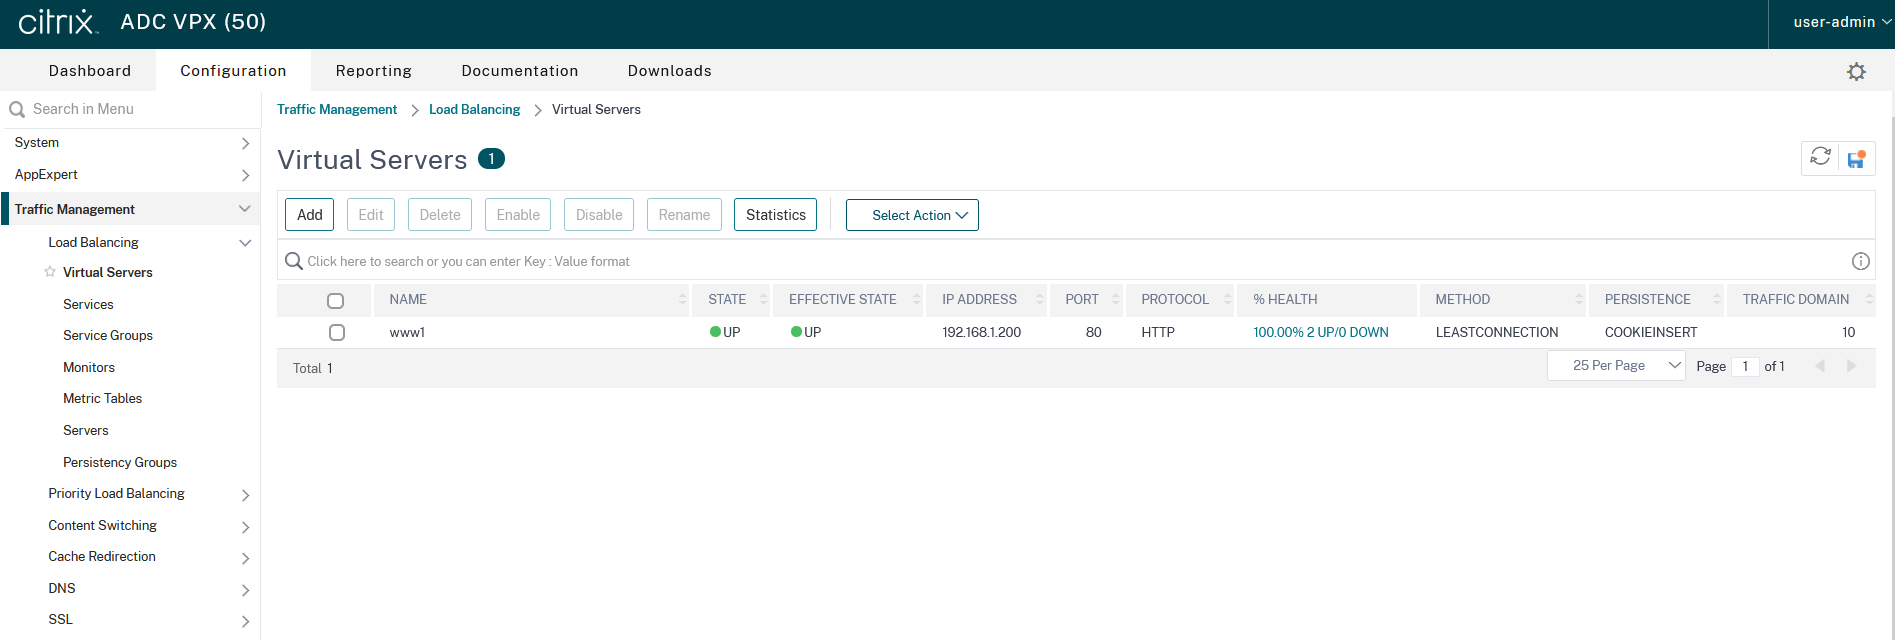Open the 25 Per Page dropdown
The width and height of the screenshot is (1895, 640).
1615,366
